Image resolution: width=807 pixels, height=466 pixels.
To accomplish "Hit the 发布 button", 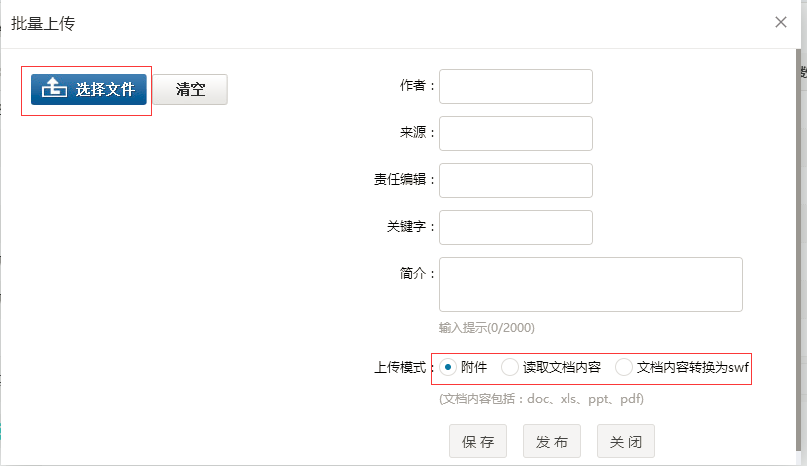I will (552, 441).
